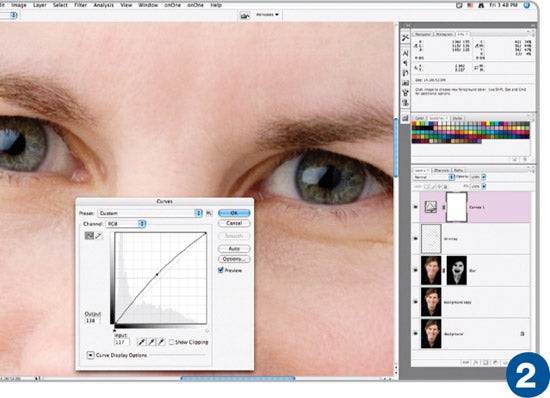550x398 pixels.
Task: Click the lock icon on Background layer
Action: (x=522, y=334)
